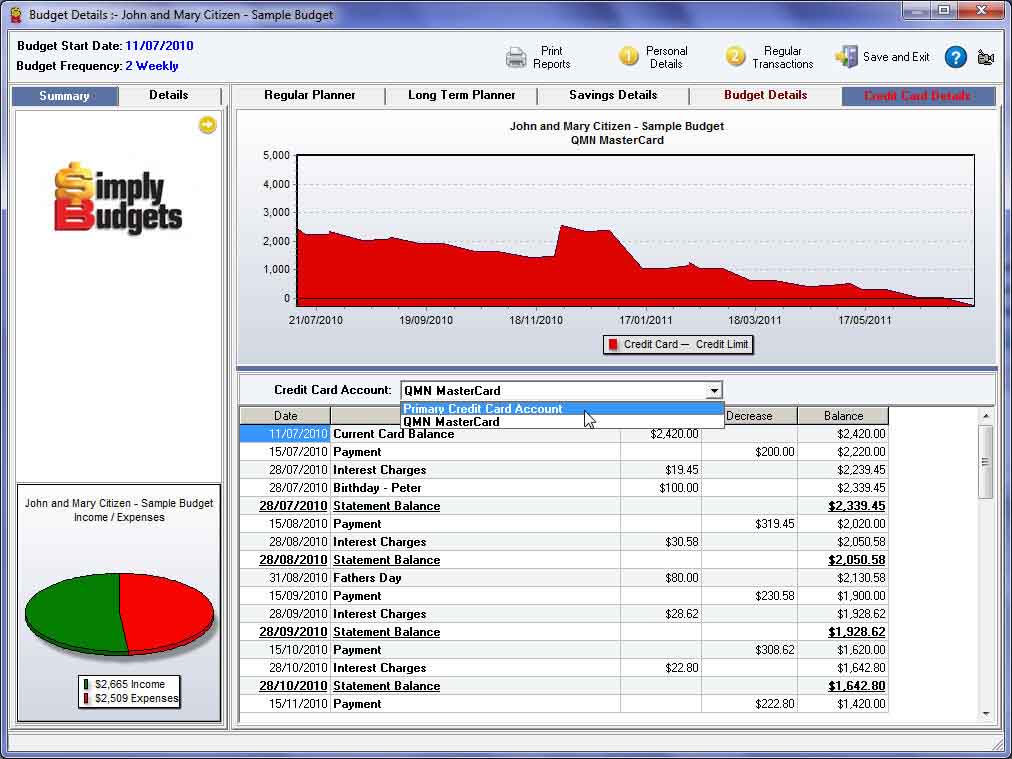The image size is (1012, 759).
Task: Click the table vertical scrollbar thumb
Action: coord(986,461)
